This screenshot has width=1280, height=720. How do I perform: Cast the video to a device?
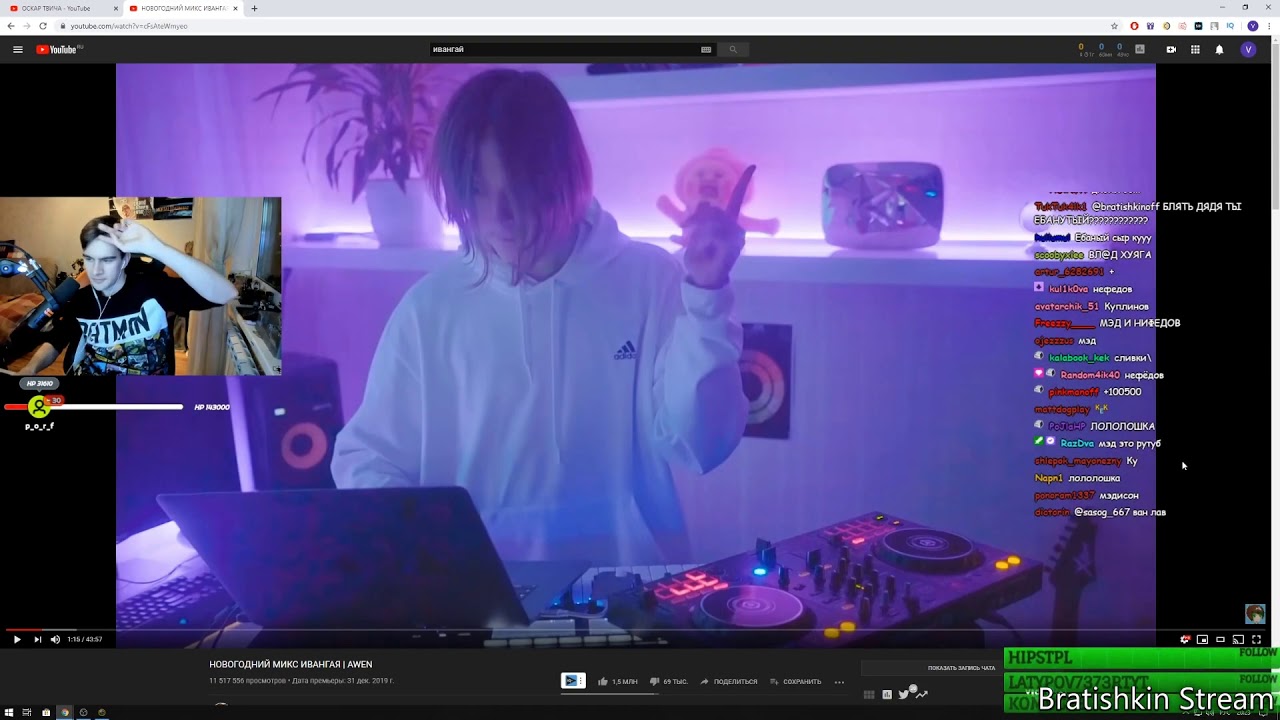(1238, 639)
